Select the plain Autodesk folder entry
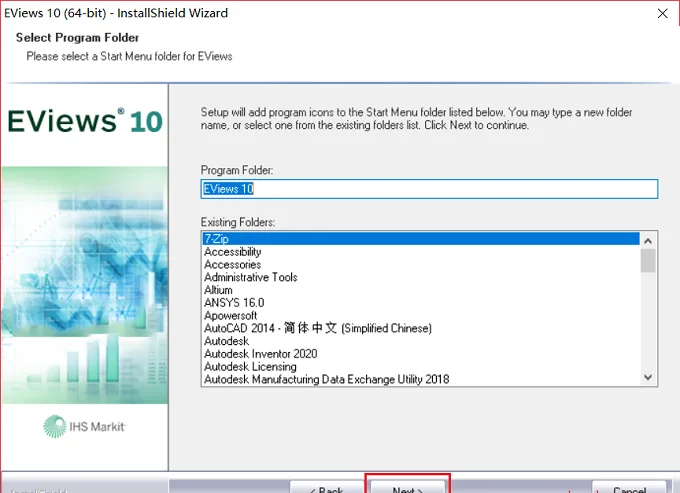The height and width of the screenshot is (493, 680). click(421, 341)
